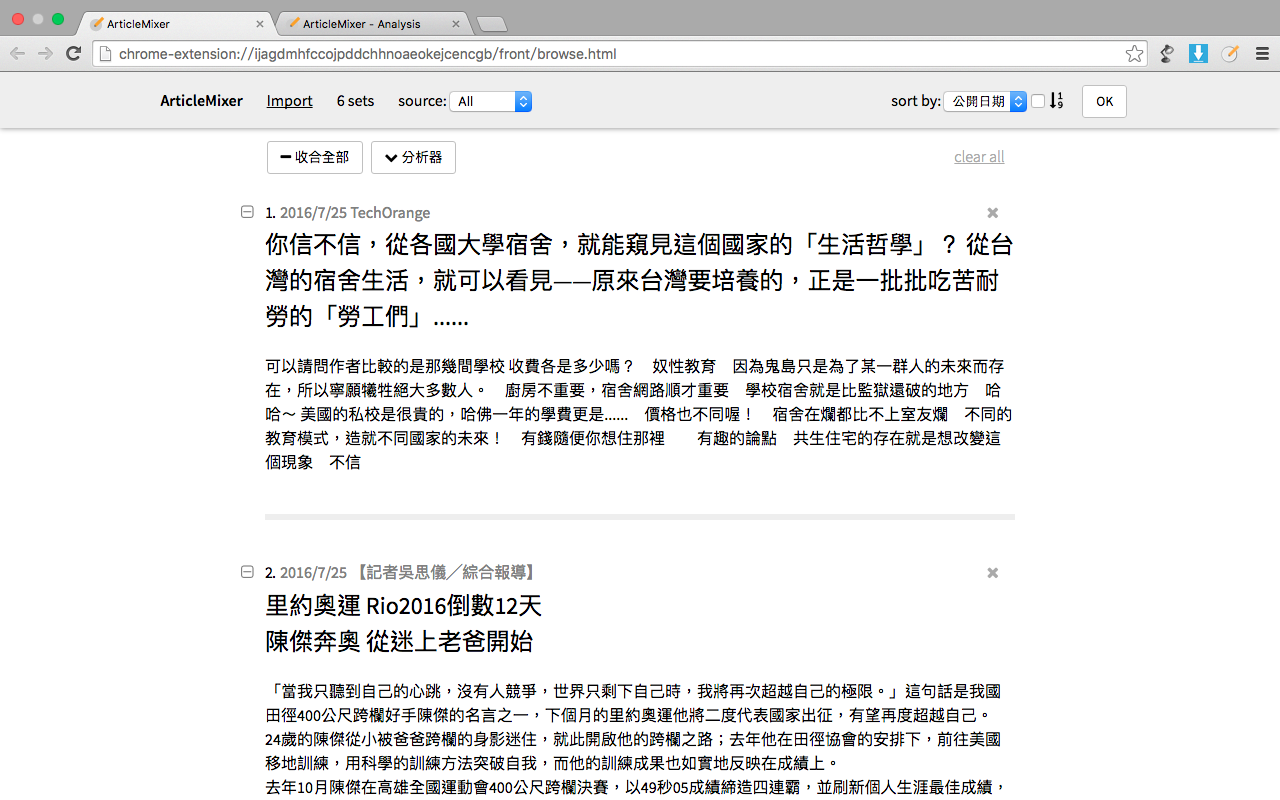Click the browser back arrow
1280x800 pixels.
(17, 53)
